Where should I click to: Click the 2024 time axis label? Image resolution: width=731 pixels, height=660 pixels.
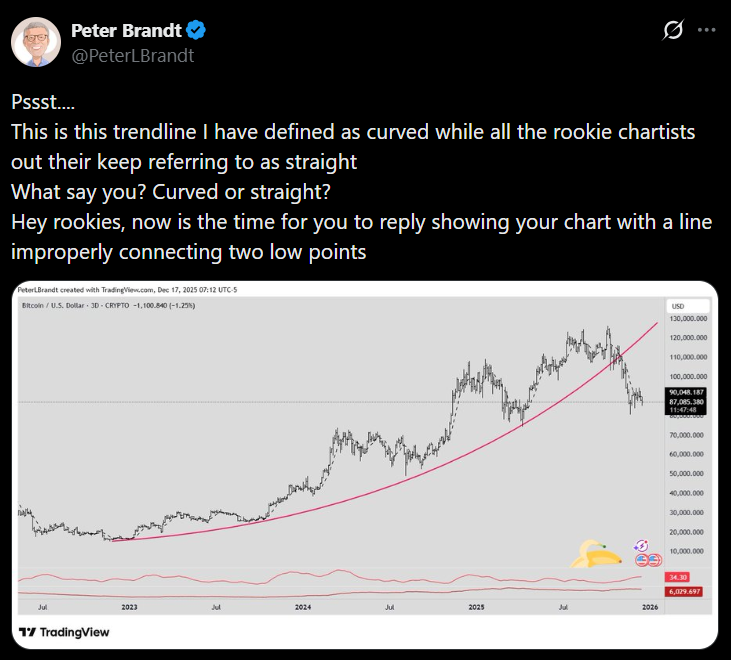click(x=304, y=607)
